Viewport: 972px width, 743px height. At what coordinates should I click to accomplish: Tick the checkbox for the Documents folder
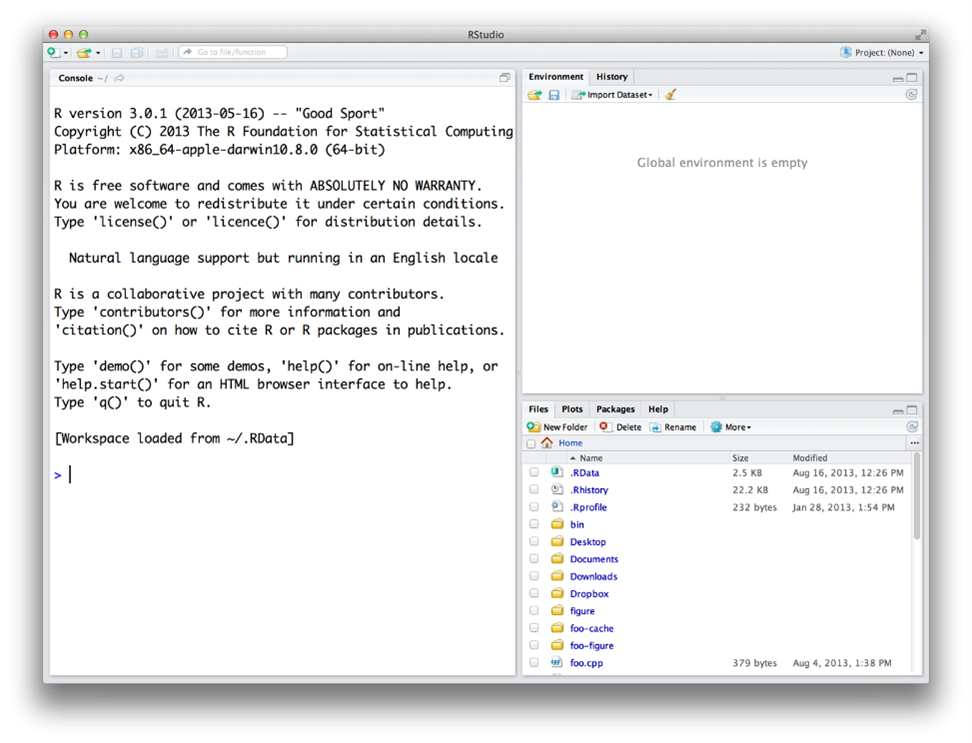[534, 559]
